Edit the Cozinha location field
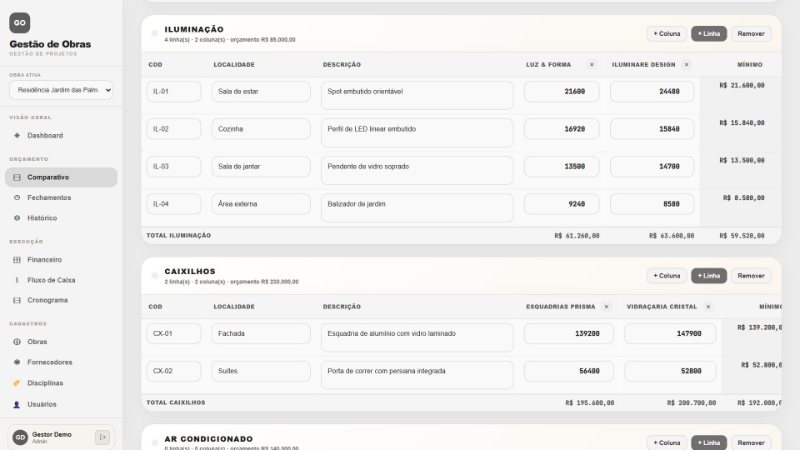 click(261, 129)
